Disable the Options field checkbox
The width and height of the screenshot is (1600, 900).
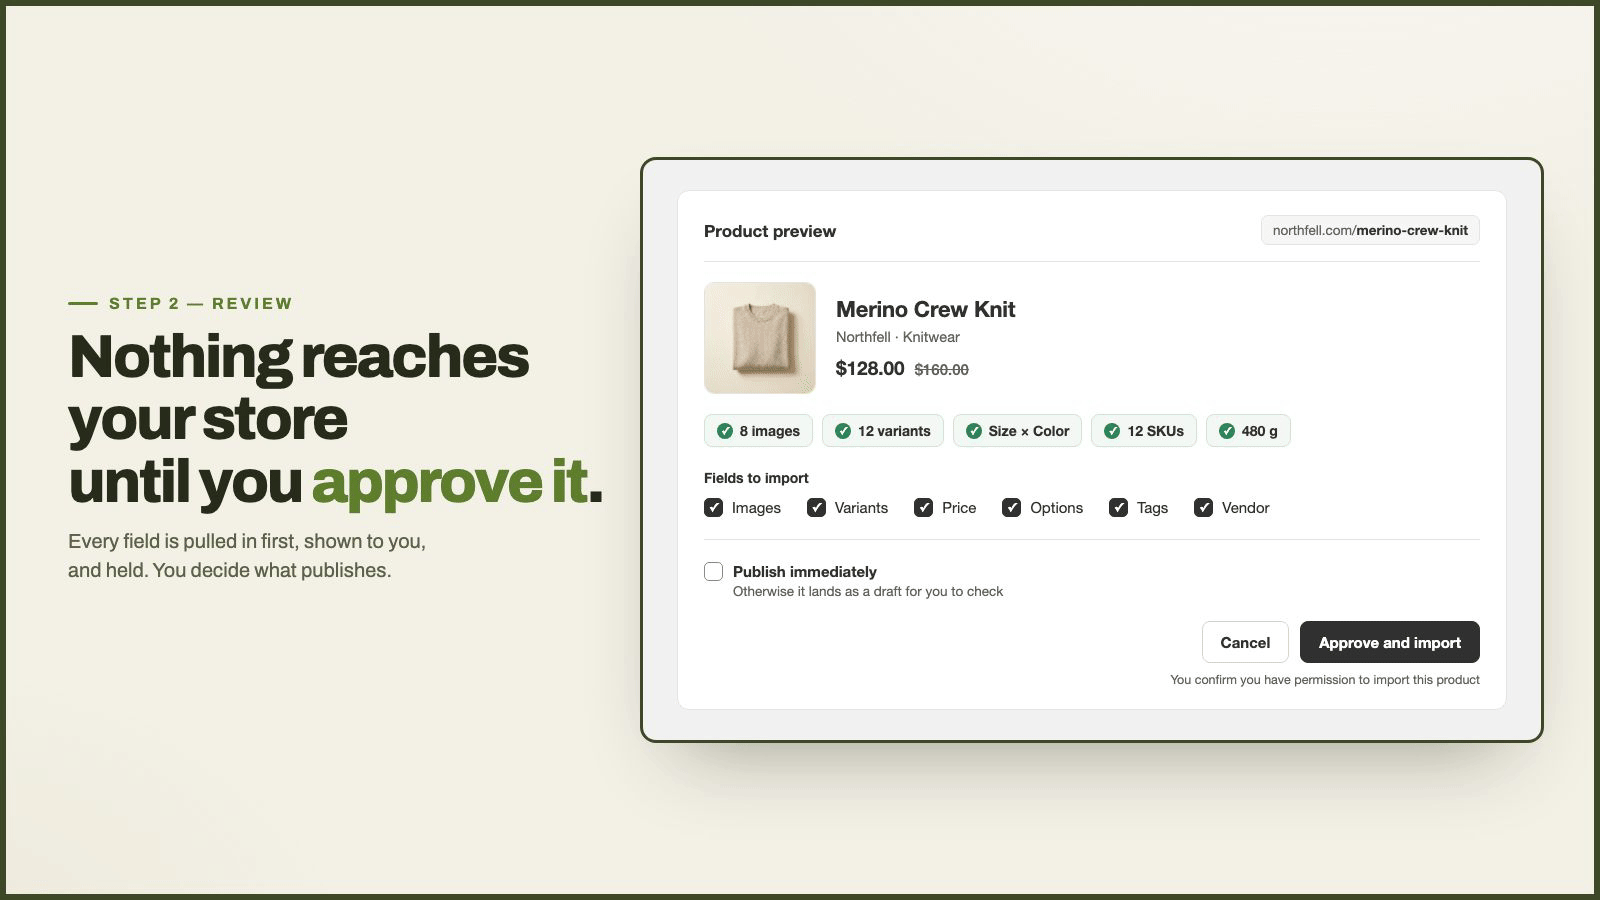point(1012,508)
